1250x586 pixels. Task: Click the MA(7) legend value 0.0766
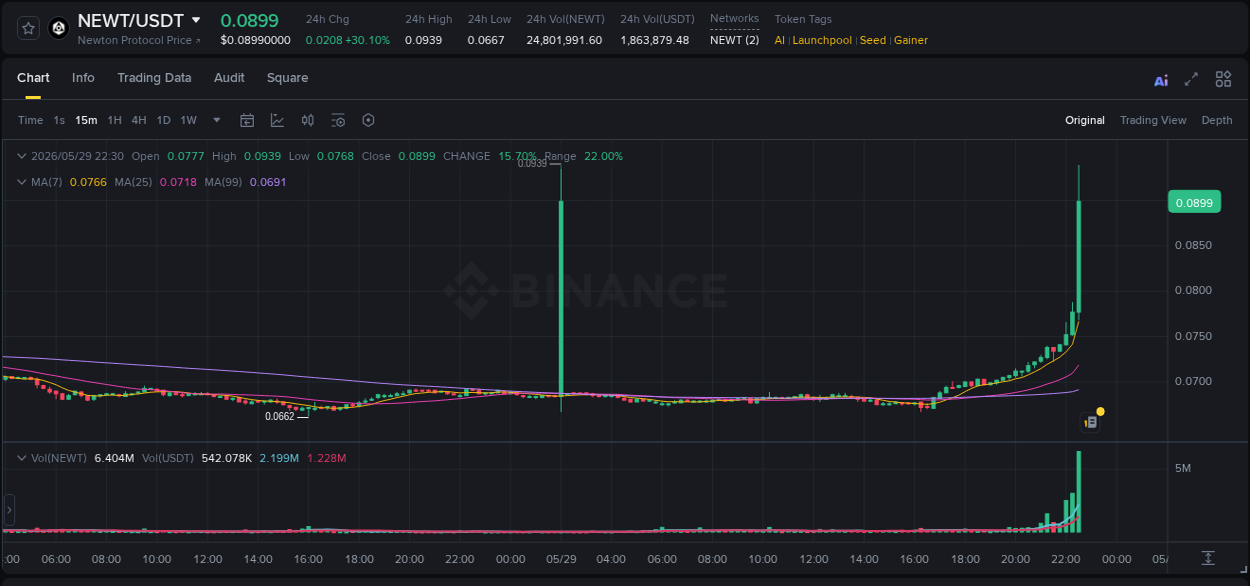click(88, 182)
